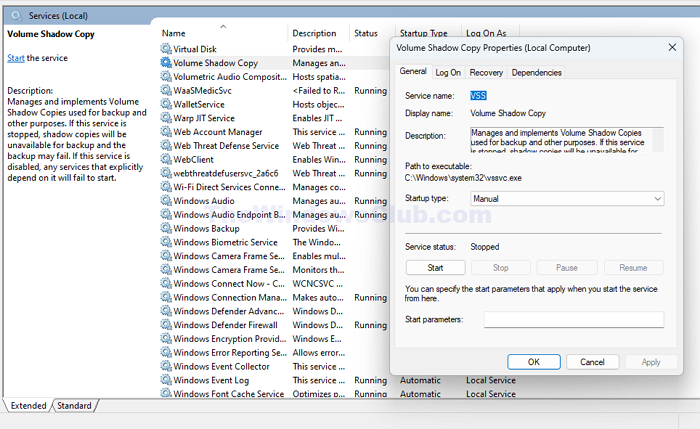Click Local Service for Windows Event Log
The height and width of the screenshot is (429, 700).
coord(491,380)
